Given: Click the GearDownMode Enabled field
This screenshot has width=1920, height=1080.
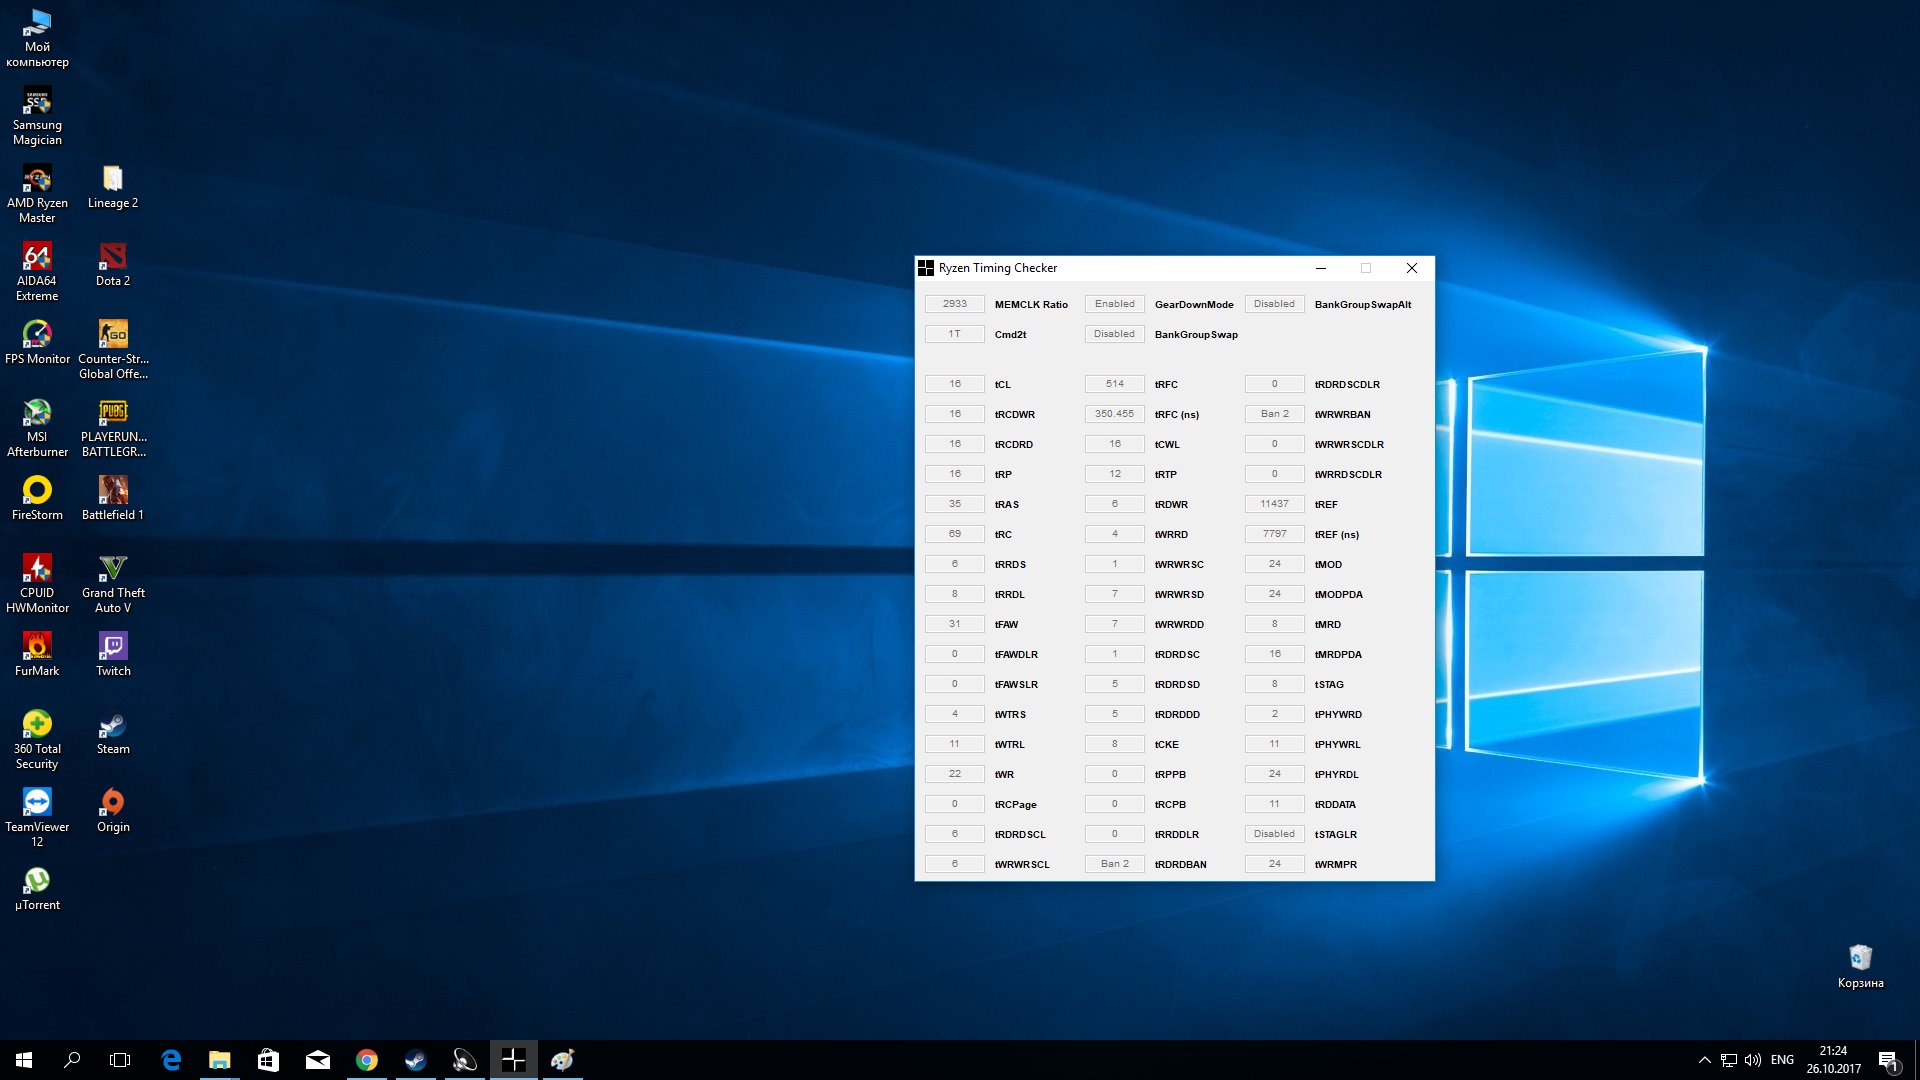Looking at the screenshot, I should click(x=1114, y=304).
